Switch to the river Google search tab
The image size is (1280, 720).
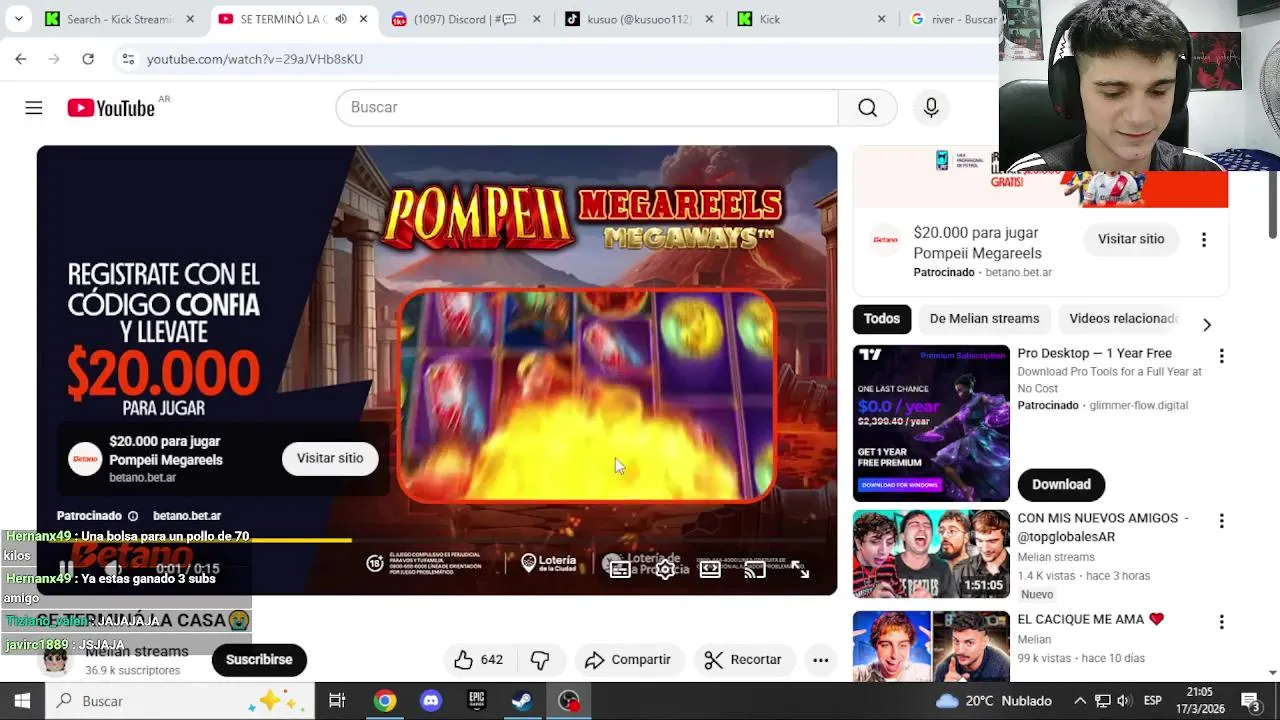click(953, 19)
